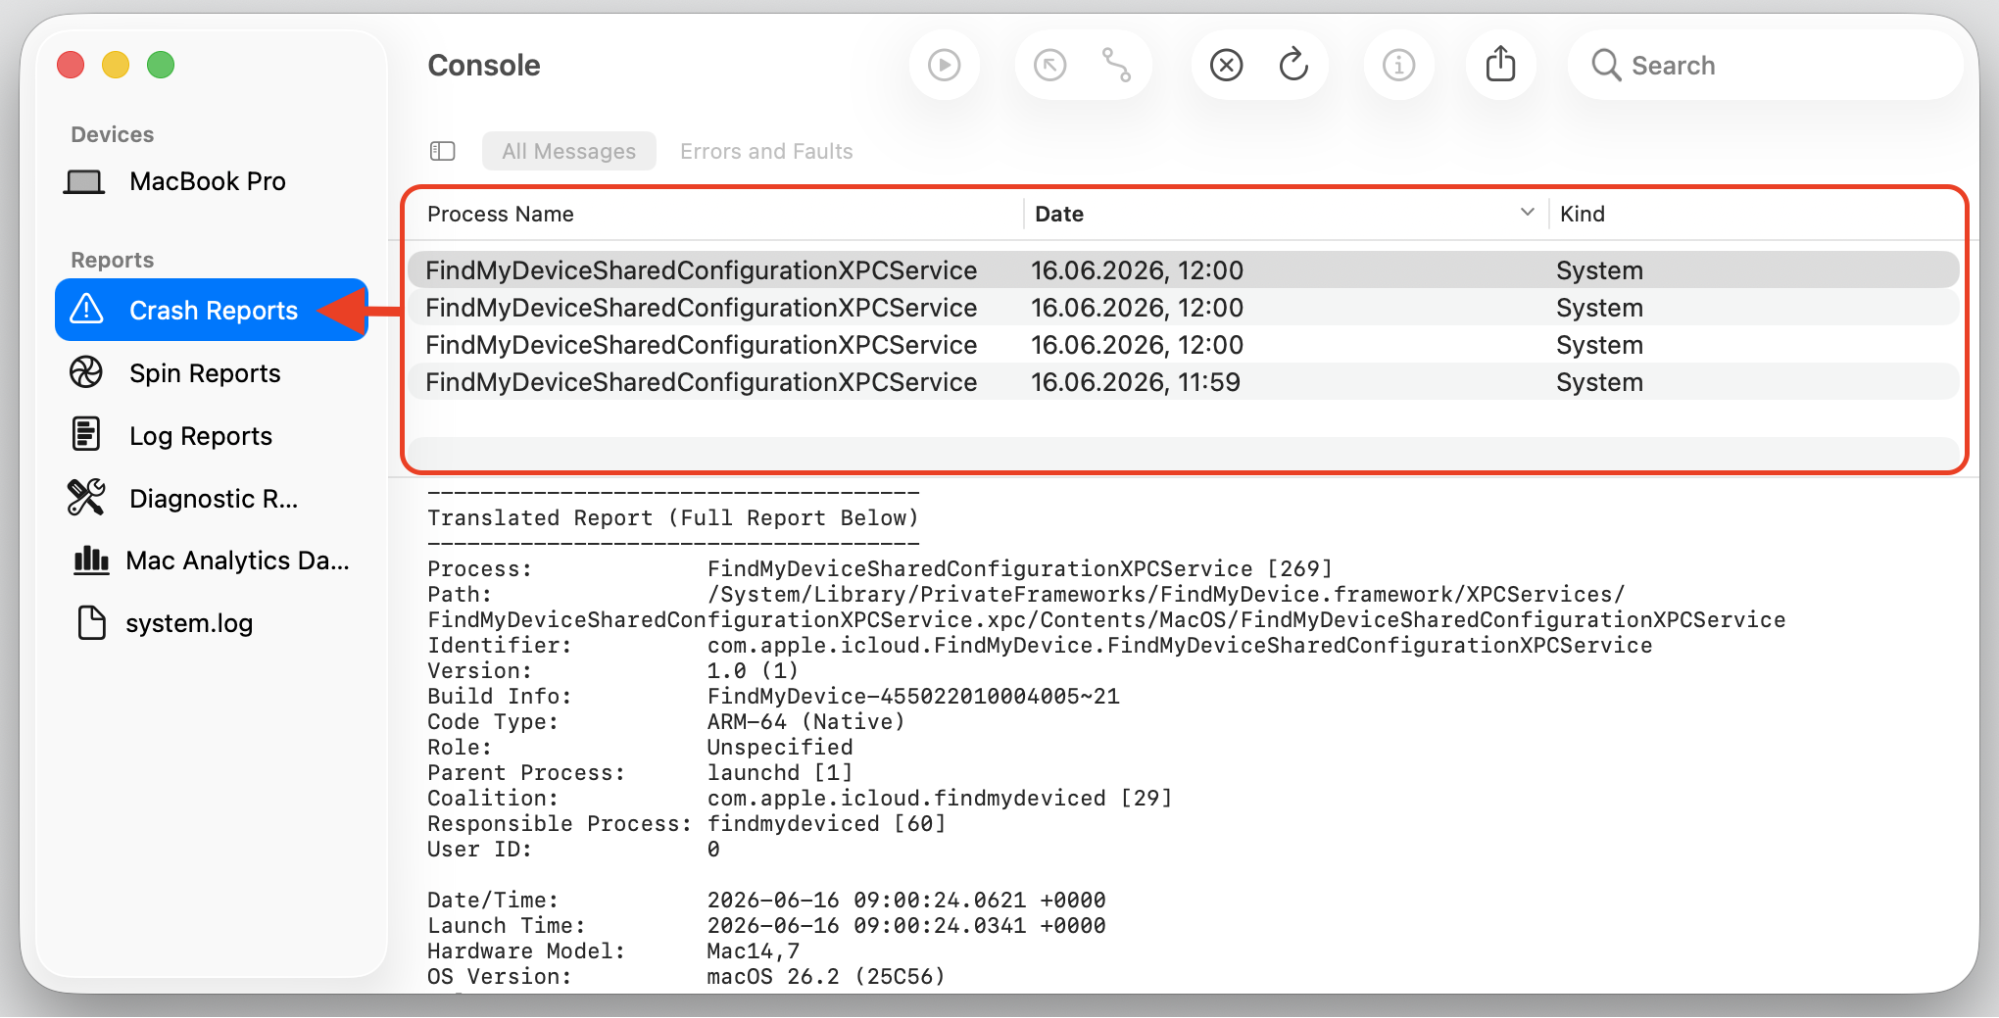Click the yellow minimize window button

pos(115,65)
